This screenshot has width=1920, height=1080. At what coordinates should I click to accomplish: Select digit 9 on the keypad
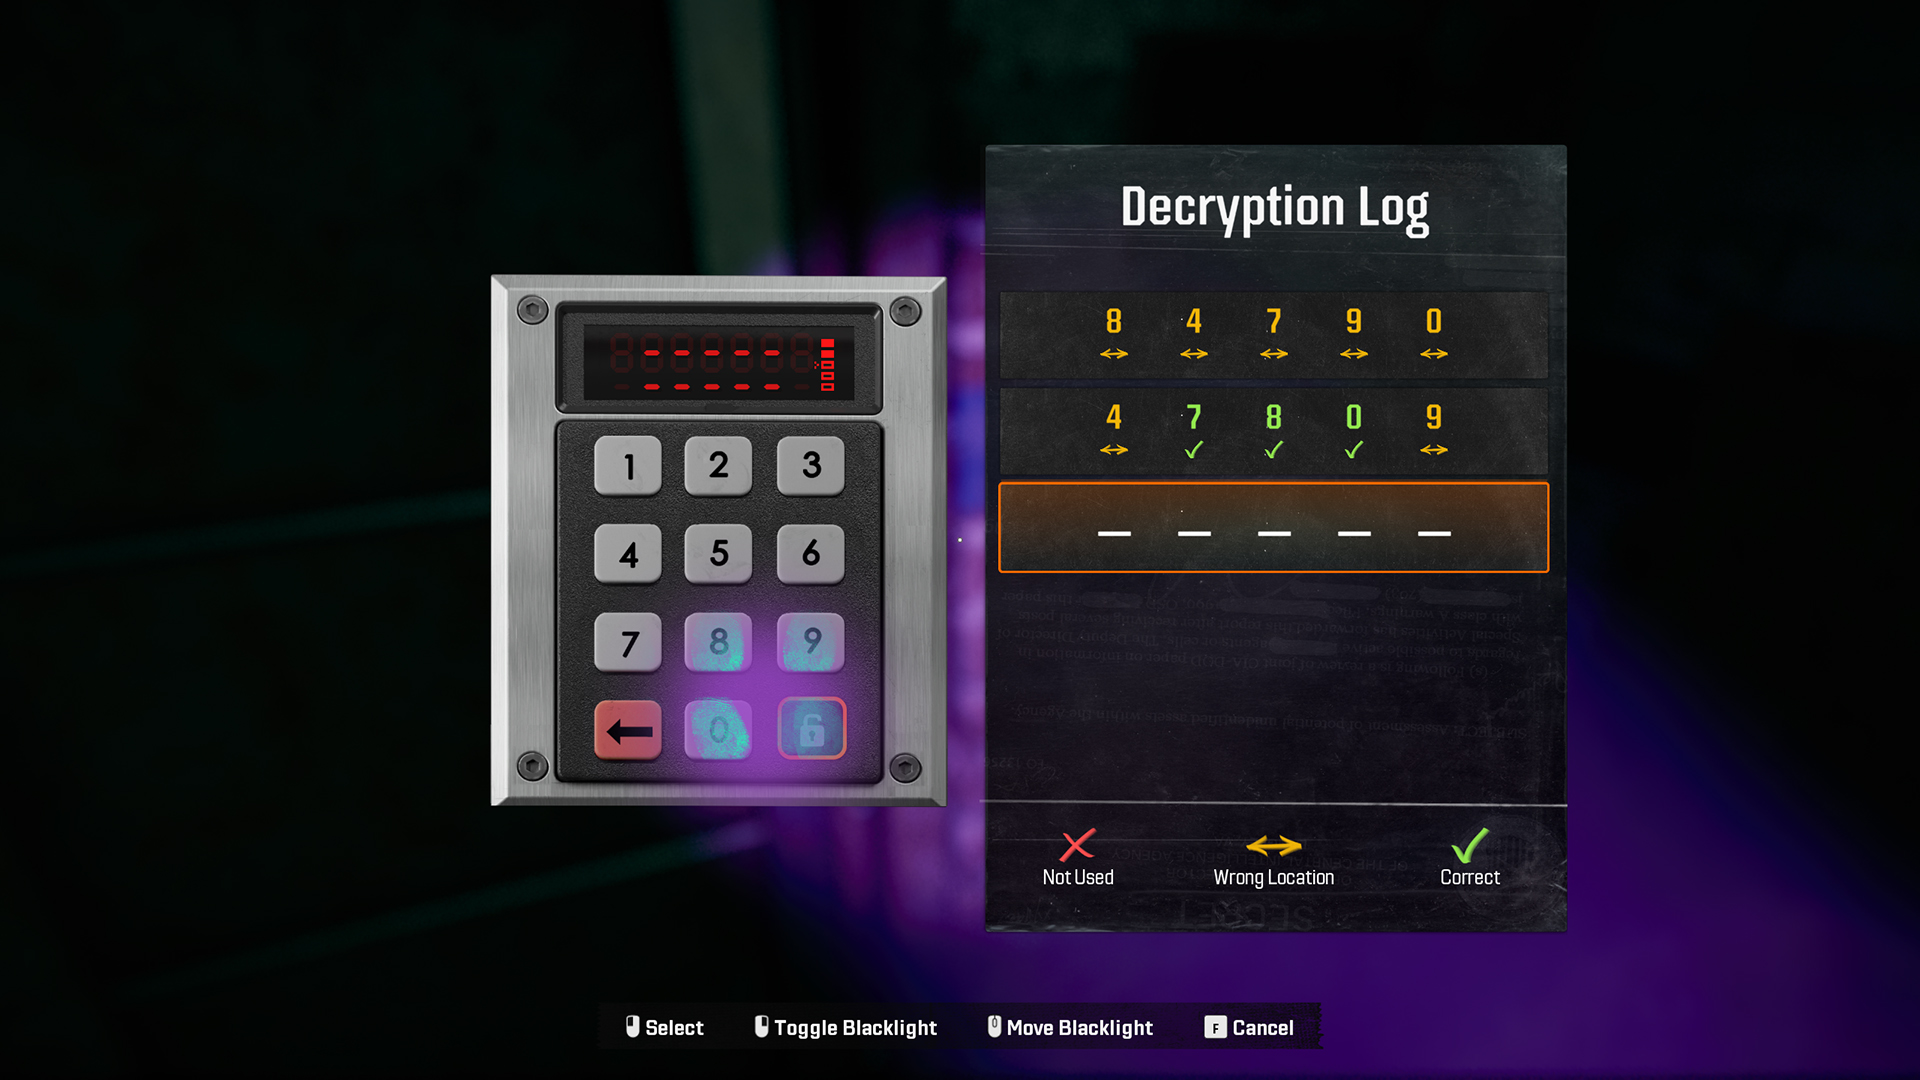(808, 641)
